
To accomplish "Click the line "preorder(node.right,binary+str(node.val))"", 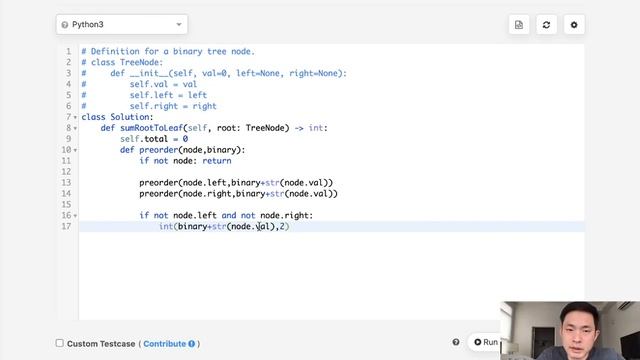I will (x=238, y=193).
